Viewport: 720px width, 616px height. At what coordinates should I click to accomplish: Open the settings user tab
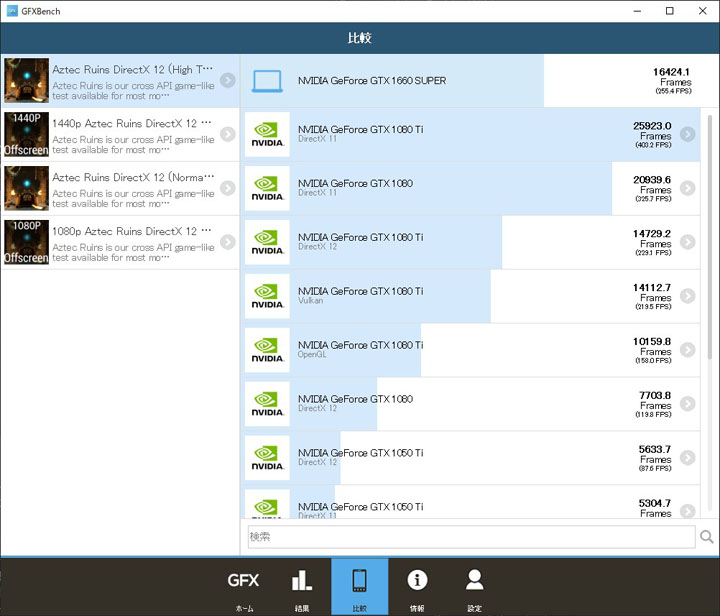[474, 587]
